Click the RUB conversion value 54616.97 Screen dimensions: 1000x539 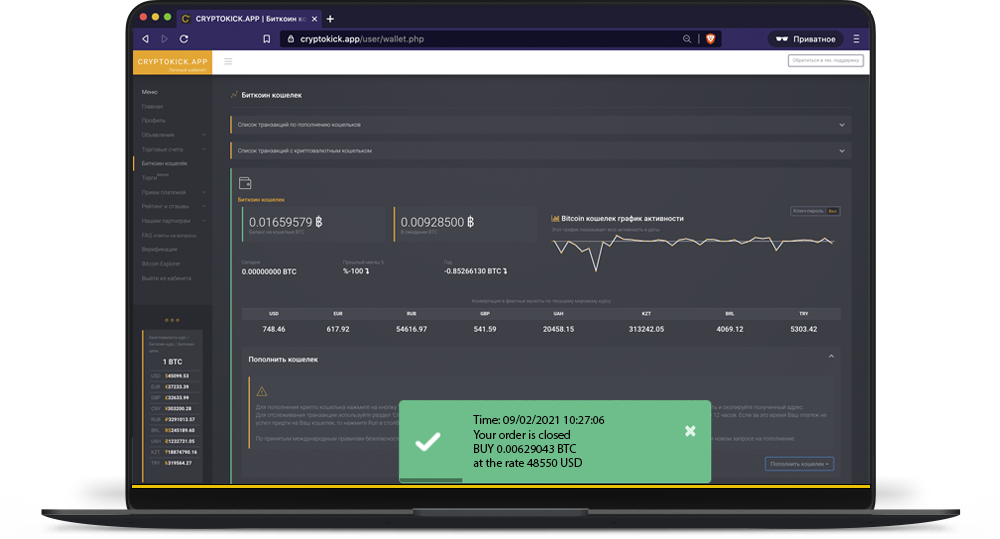[x=411, y=329]
